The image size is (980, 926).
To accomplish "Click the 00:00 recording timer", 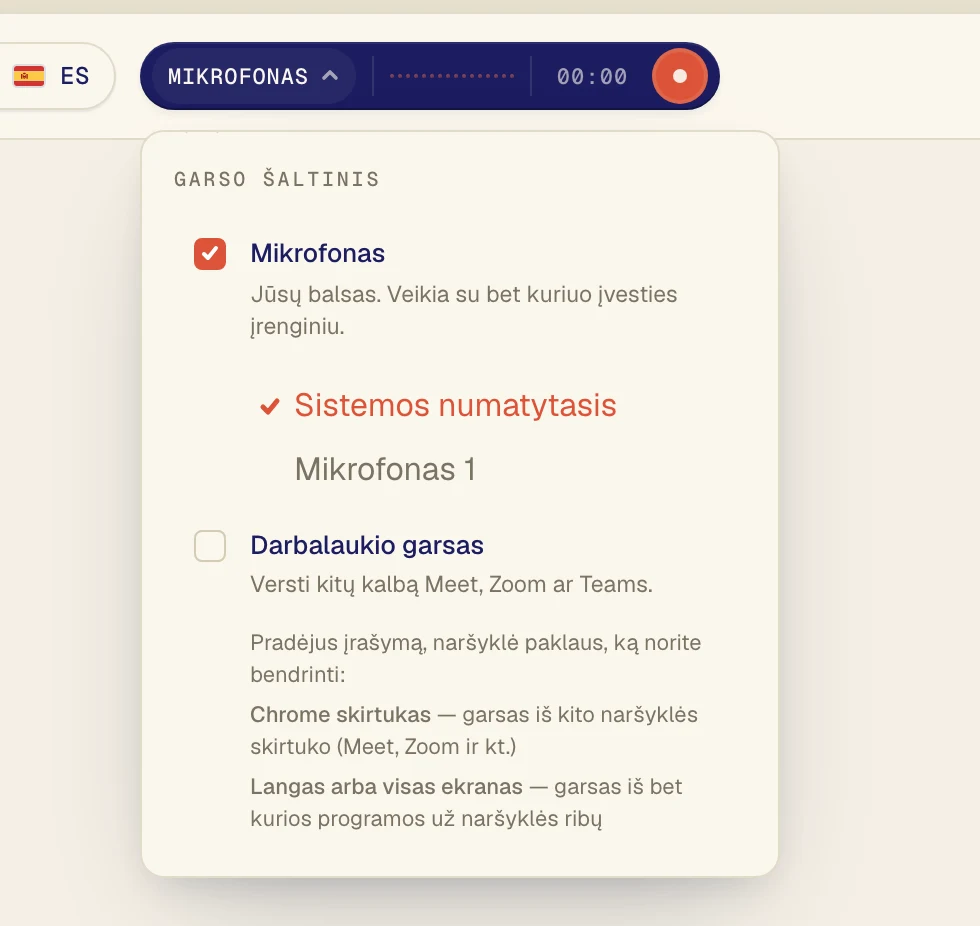I will tap(592, 76).
